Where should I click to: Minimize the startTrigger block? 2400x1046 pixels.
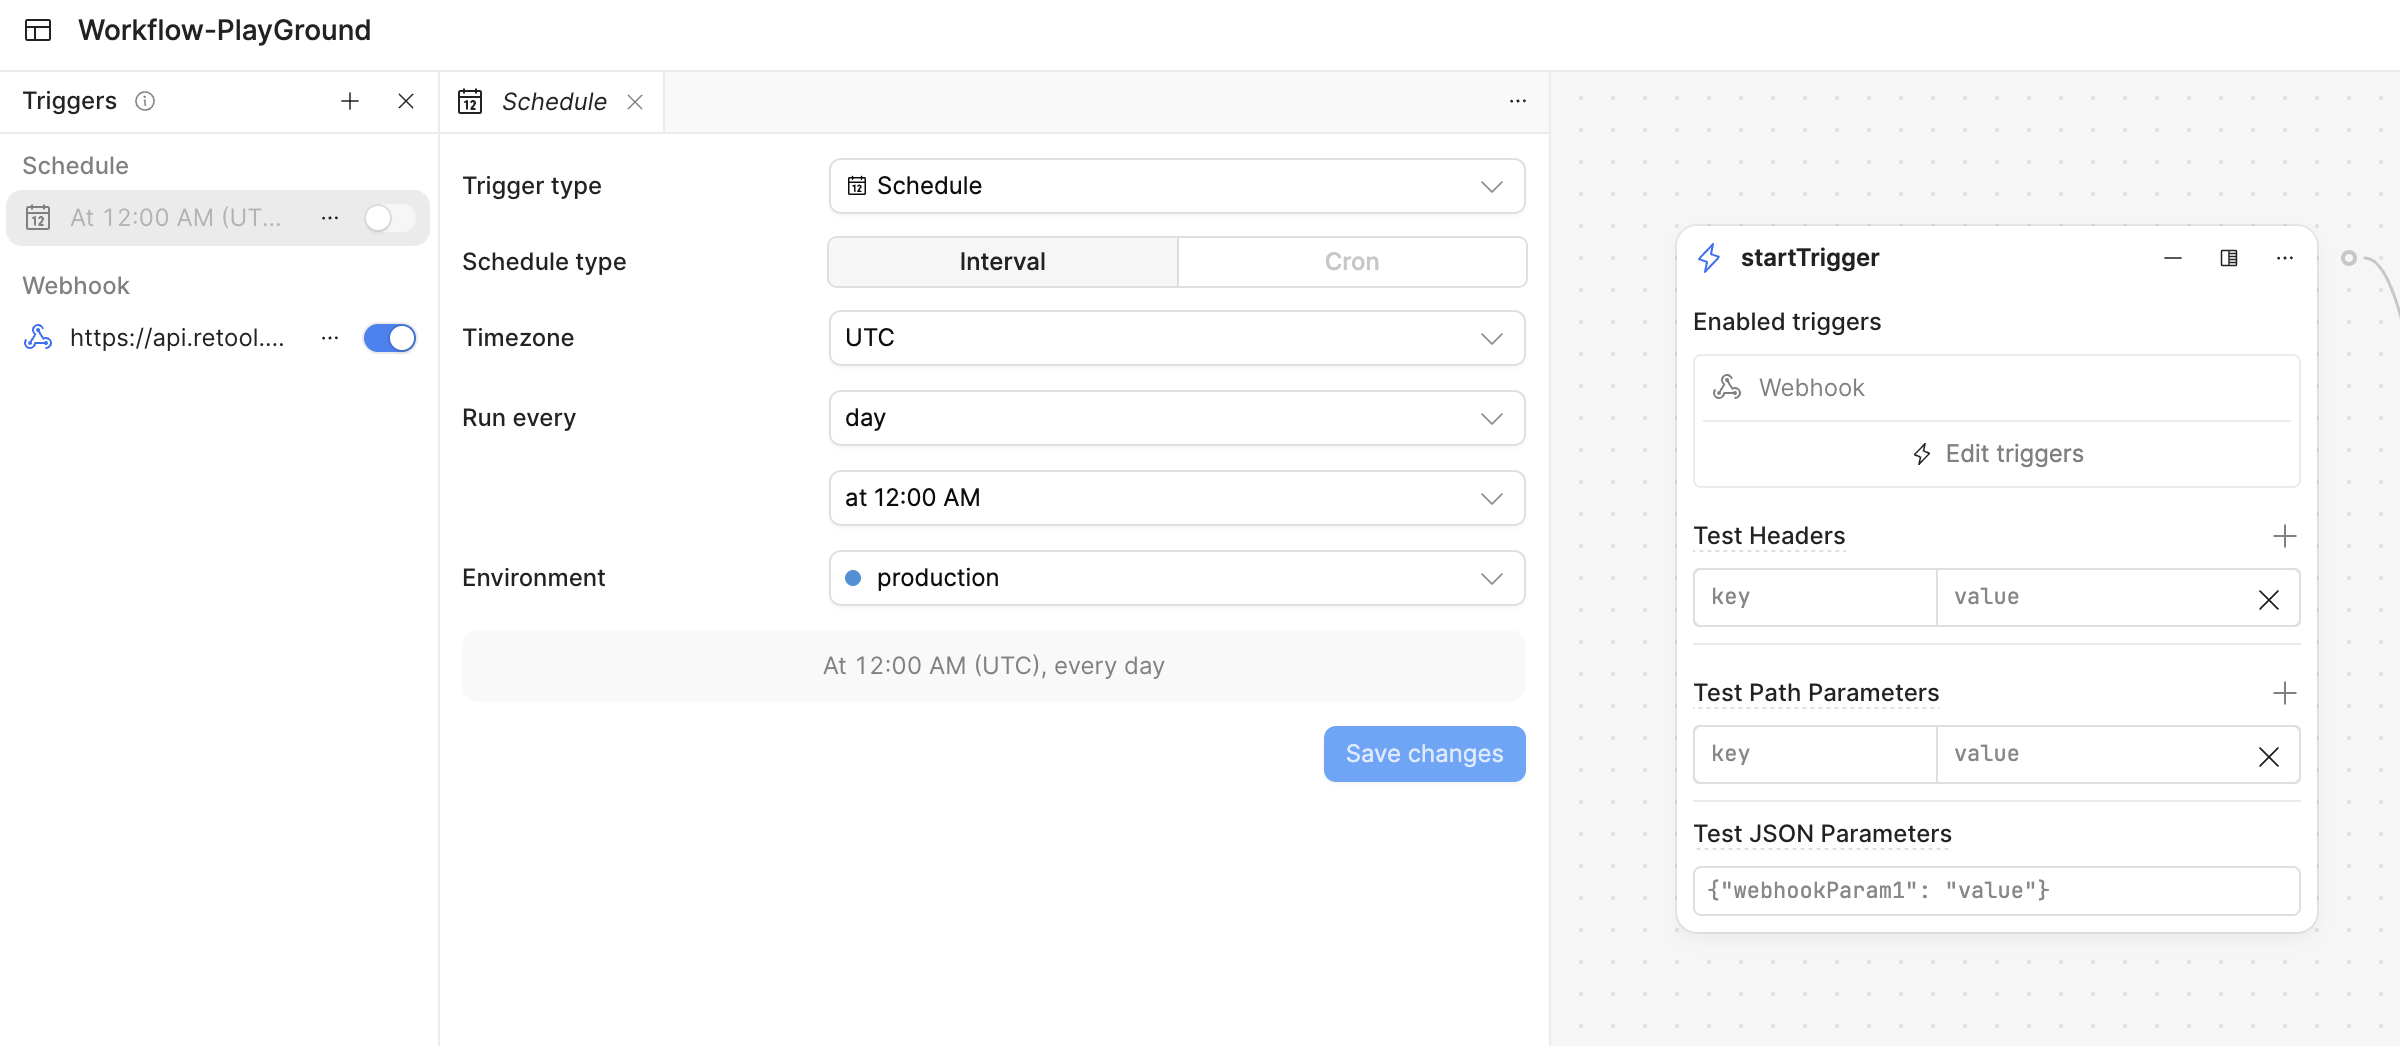(2172, 258)
